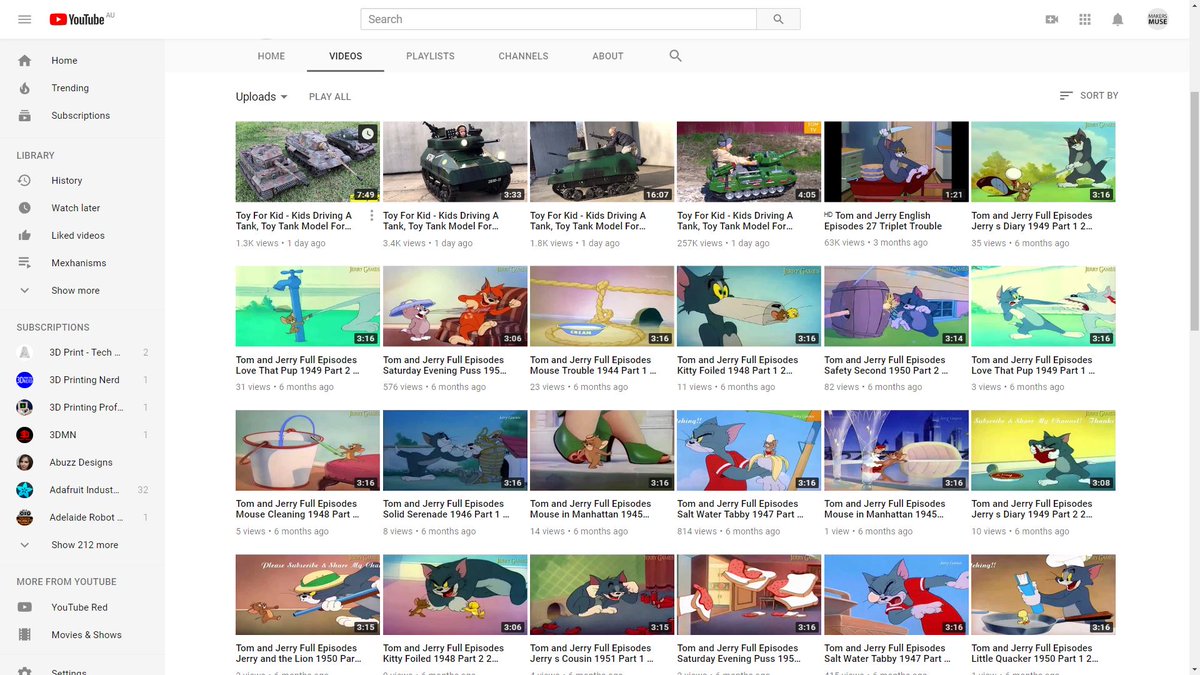Open the CHANNELS tab
The image size is (1200, 675).
click(x=523, y=56)
